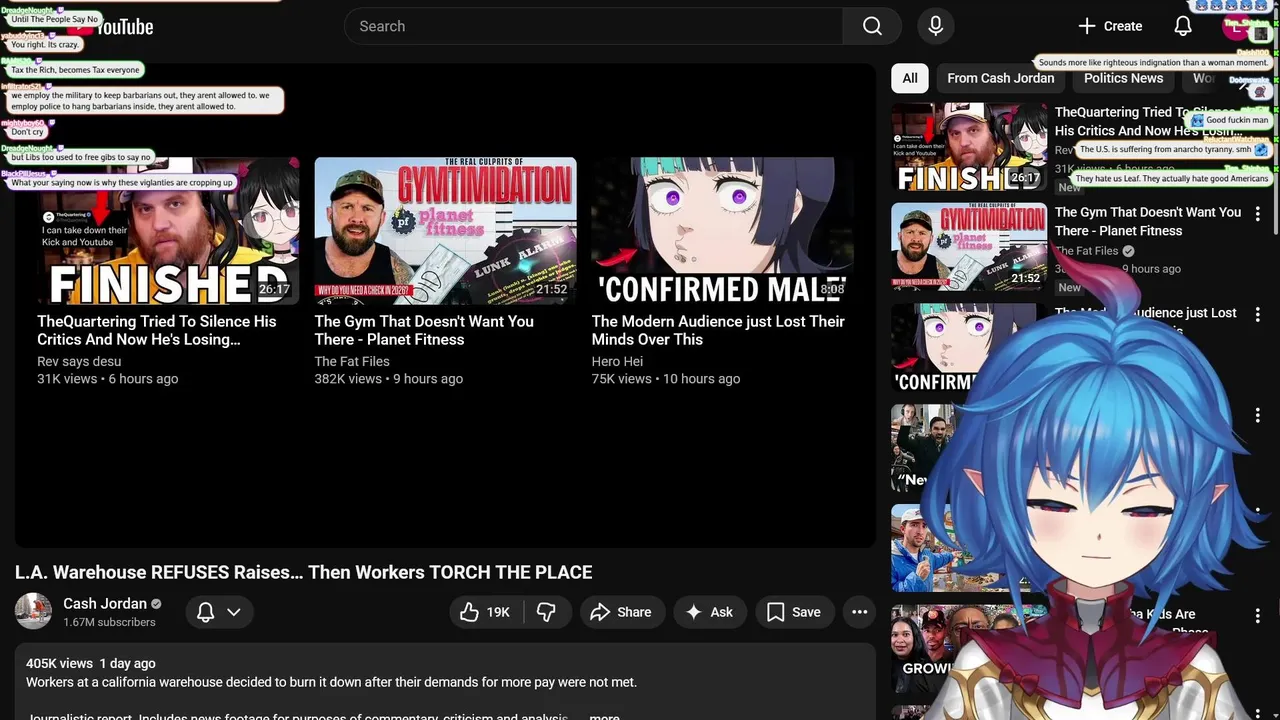Open The Fat Files channel in sidebar
This screenshot has width=1280, height=720.
(x=1087, y=251)
